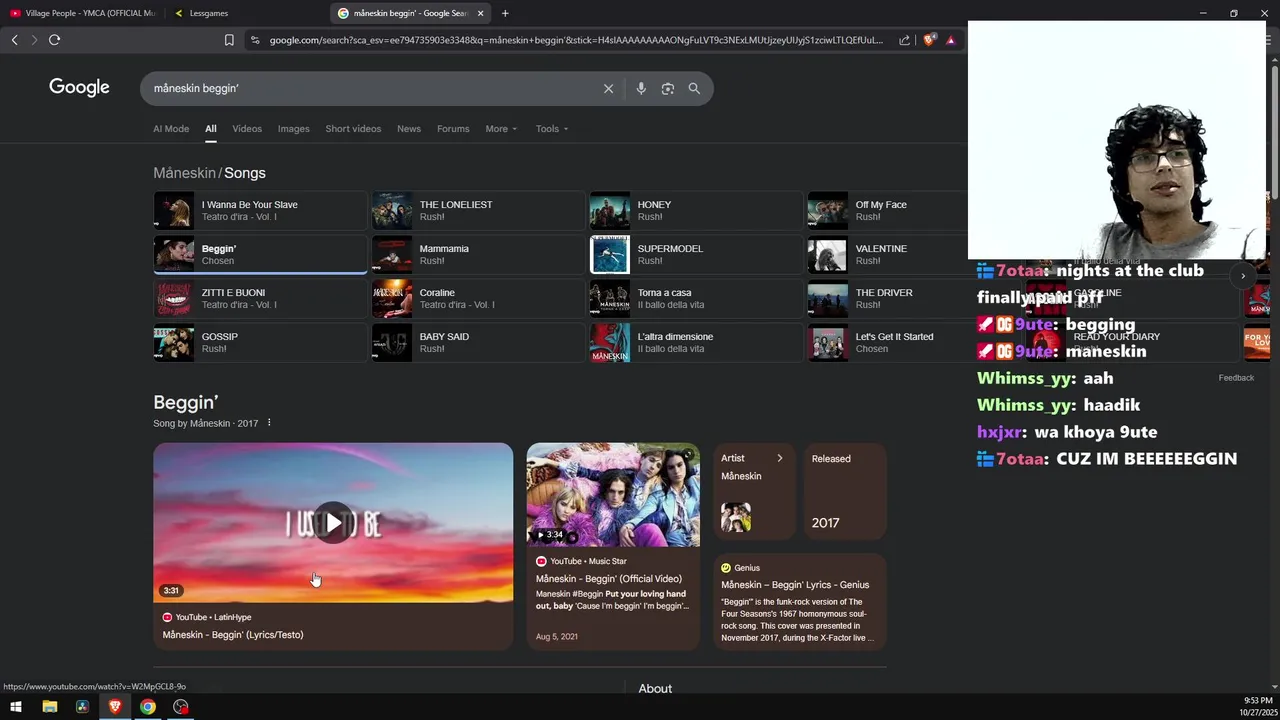Select the song THE LONELIEST
The height and width of the screenshot is (720, 1280).
tap(478, 211)
